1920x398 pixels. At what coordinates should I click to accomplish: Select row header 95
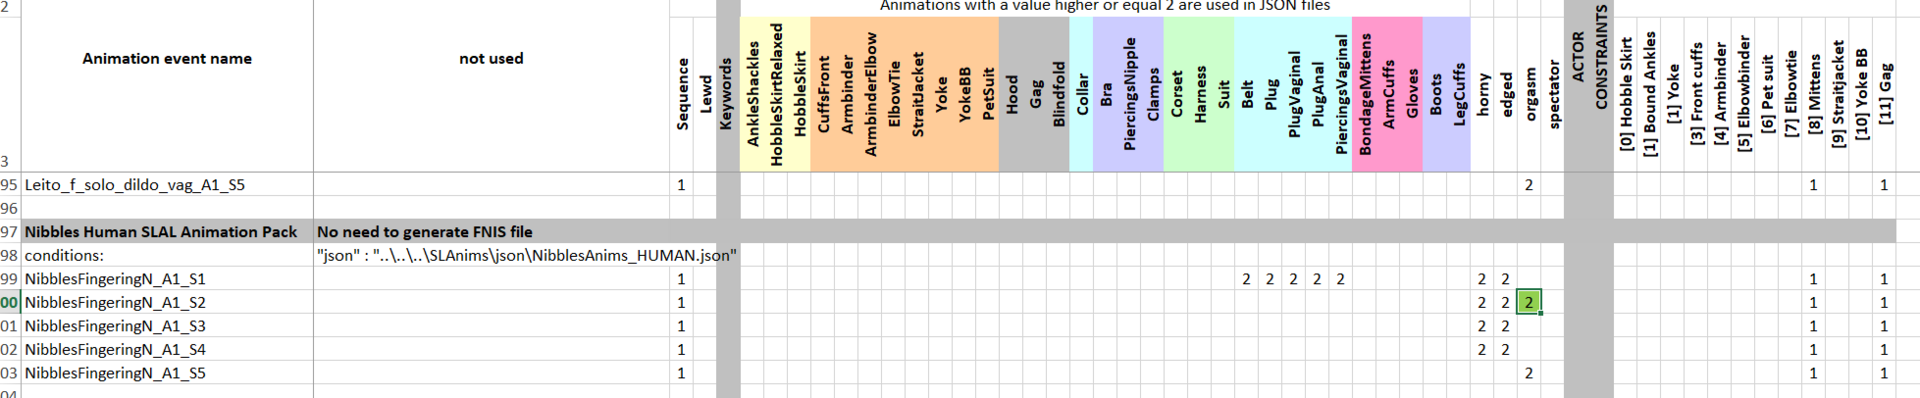pyautogui.click(x=10, y=185)
